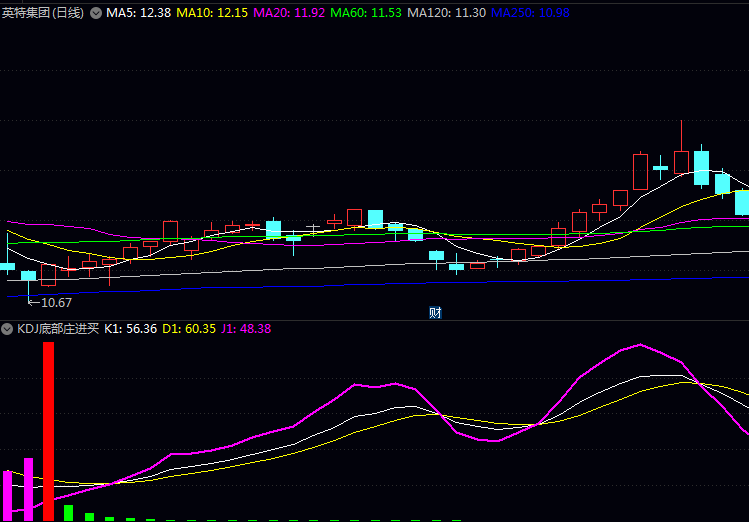Click the tall red signal bar

click(48, 430)
